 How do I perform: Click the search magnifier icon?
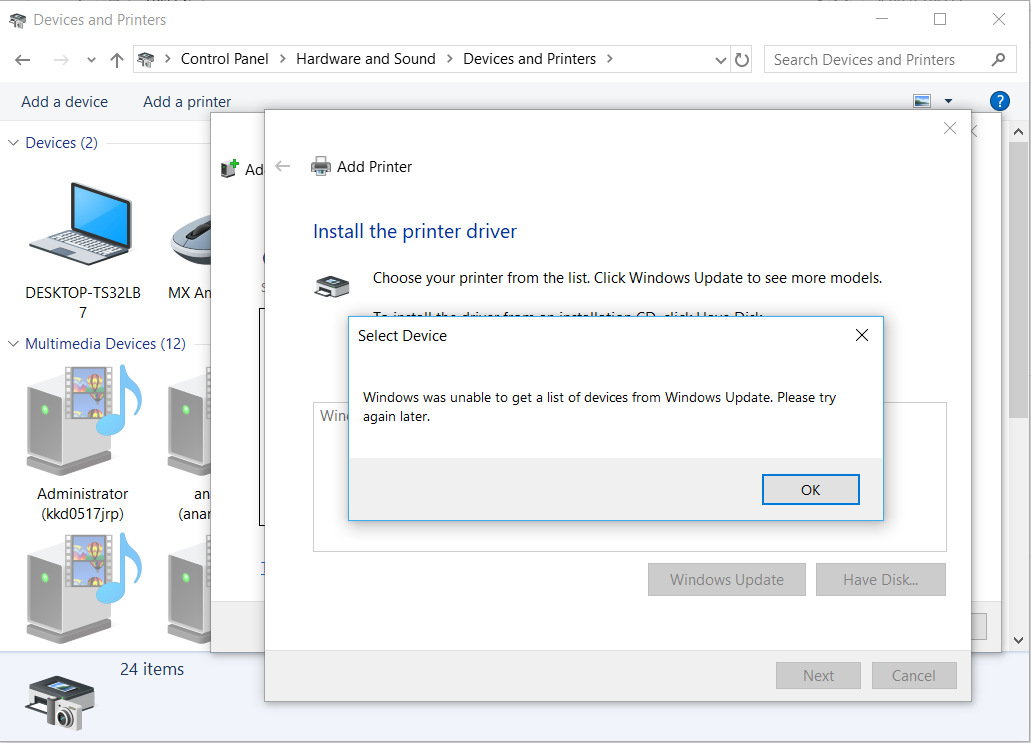pos(998,60)
